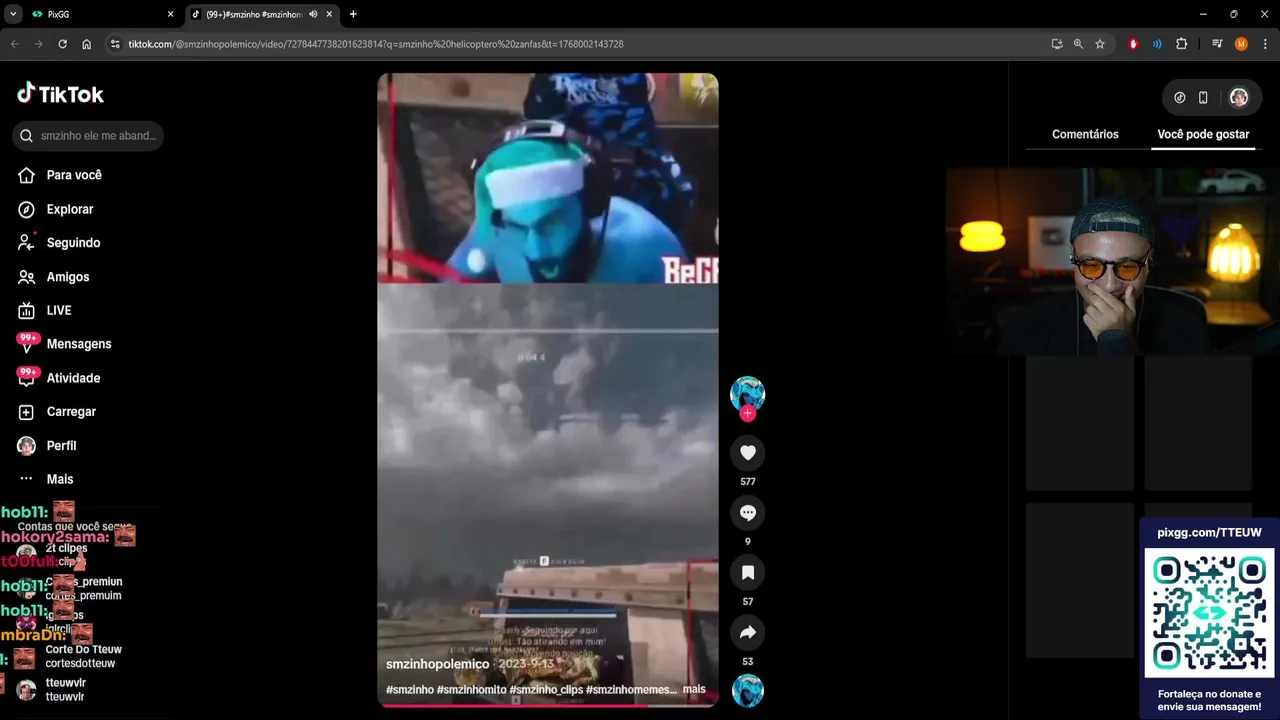This screenshot has width=1280, height=720.
Task: Go back in browser history
Action: click(x=15, y=44)
